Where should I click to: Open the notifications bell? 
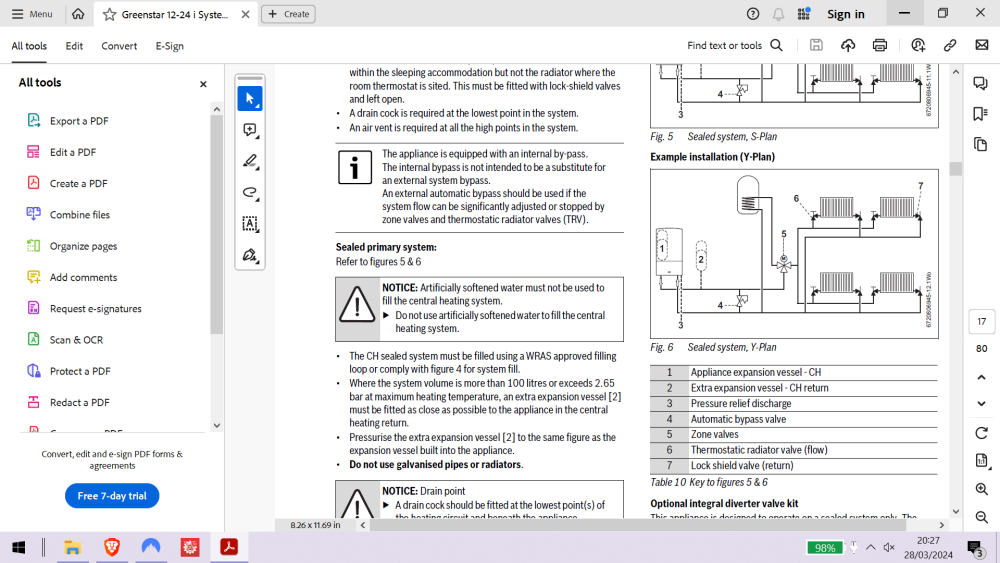778,14
